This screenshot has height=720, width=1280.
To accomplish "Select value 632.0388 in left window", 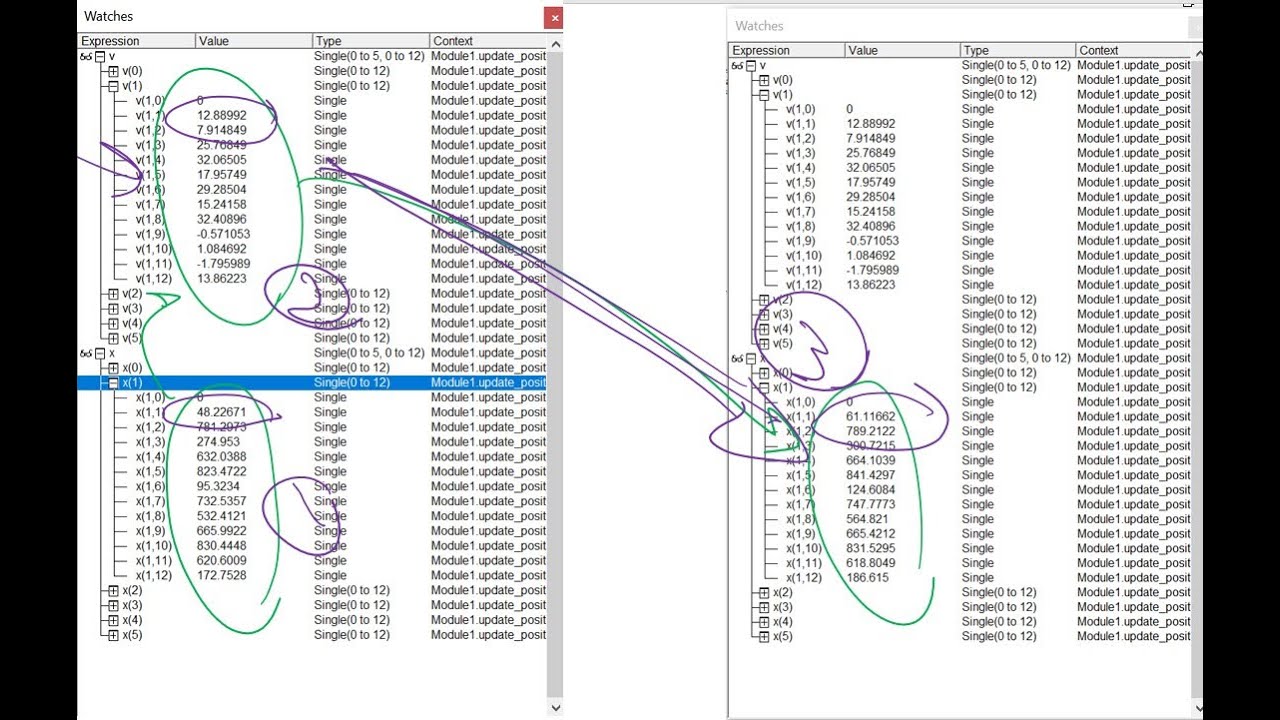I will (222, 457).
